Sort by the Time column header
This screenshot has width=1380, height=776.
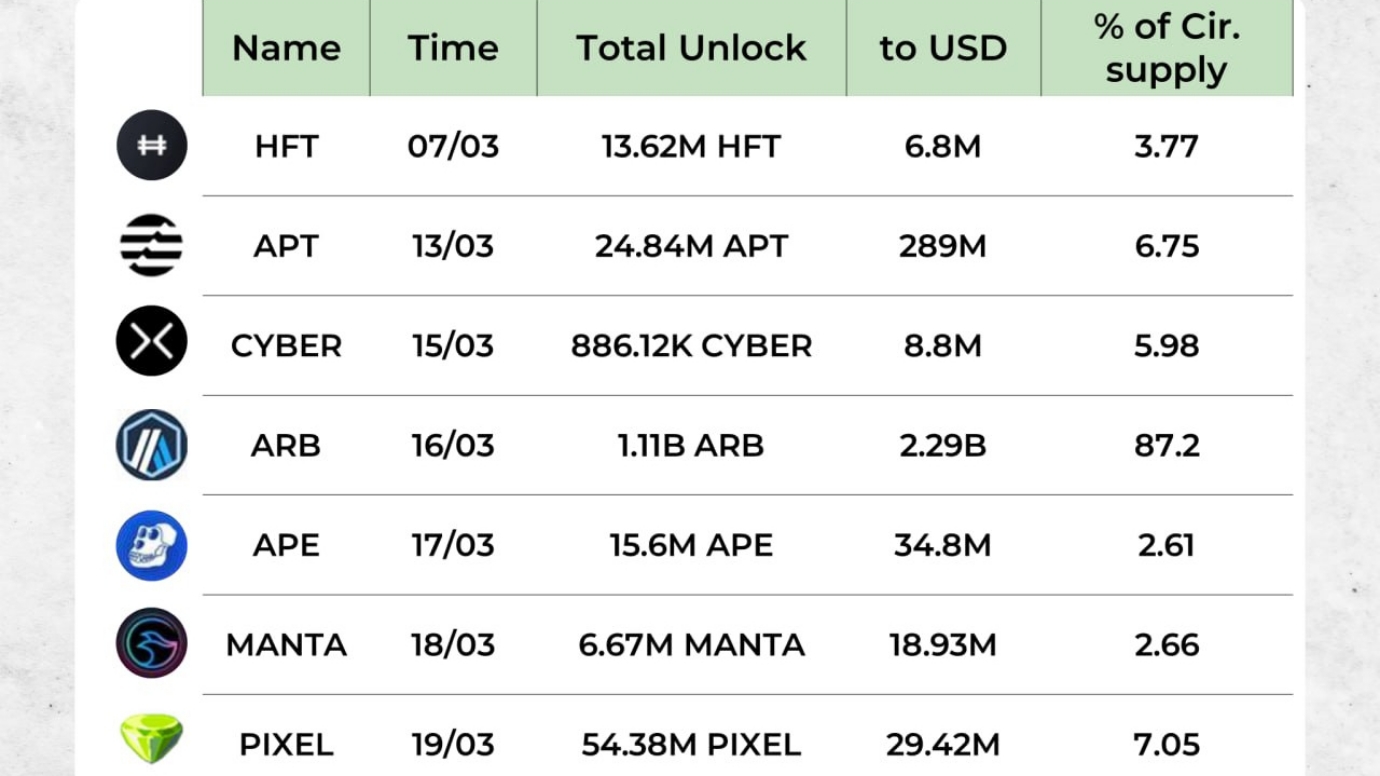pos(453,48)
